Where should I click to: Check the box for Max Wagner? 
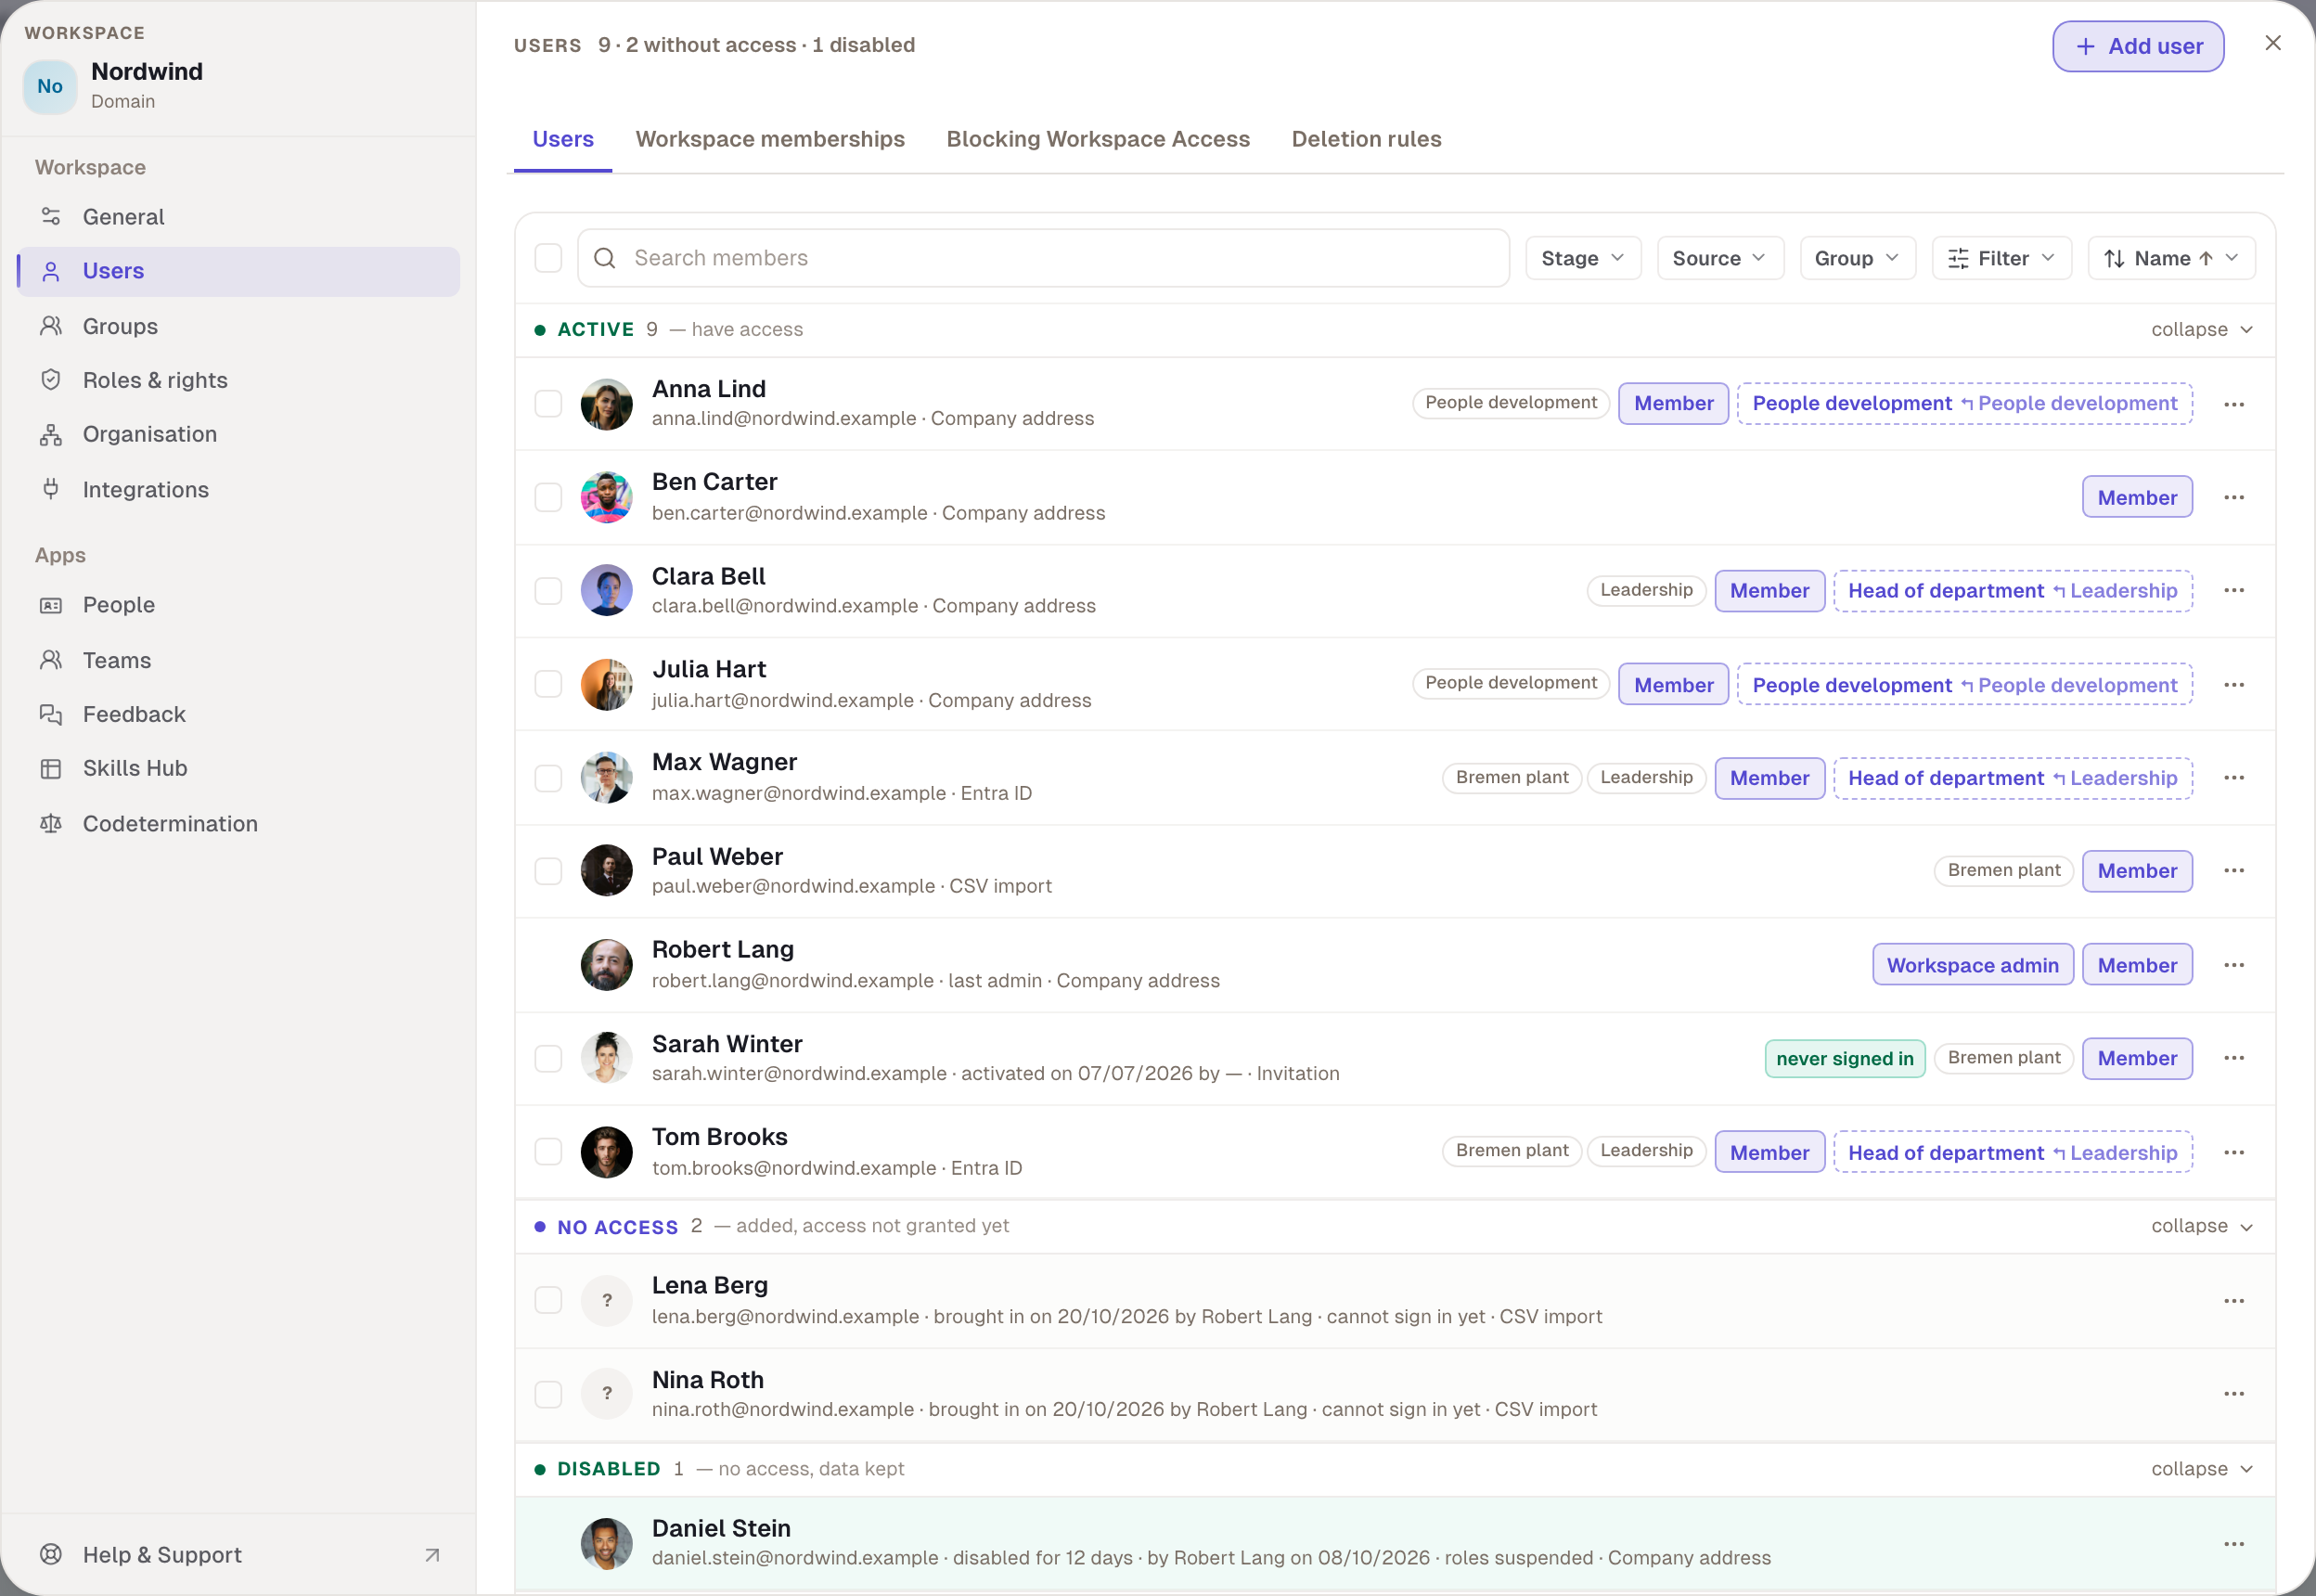coord(548,778)
